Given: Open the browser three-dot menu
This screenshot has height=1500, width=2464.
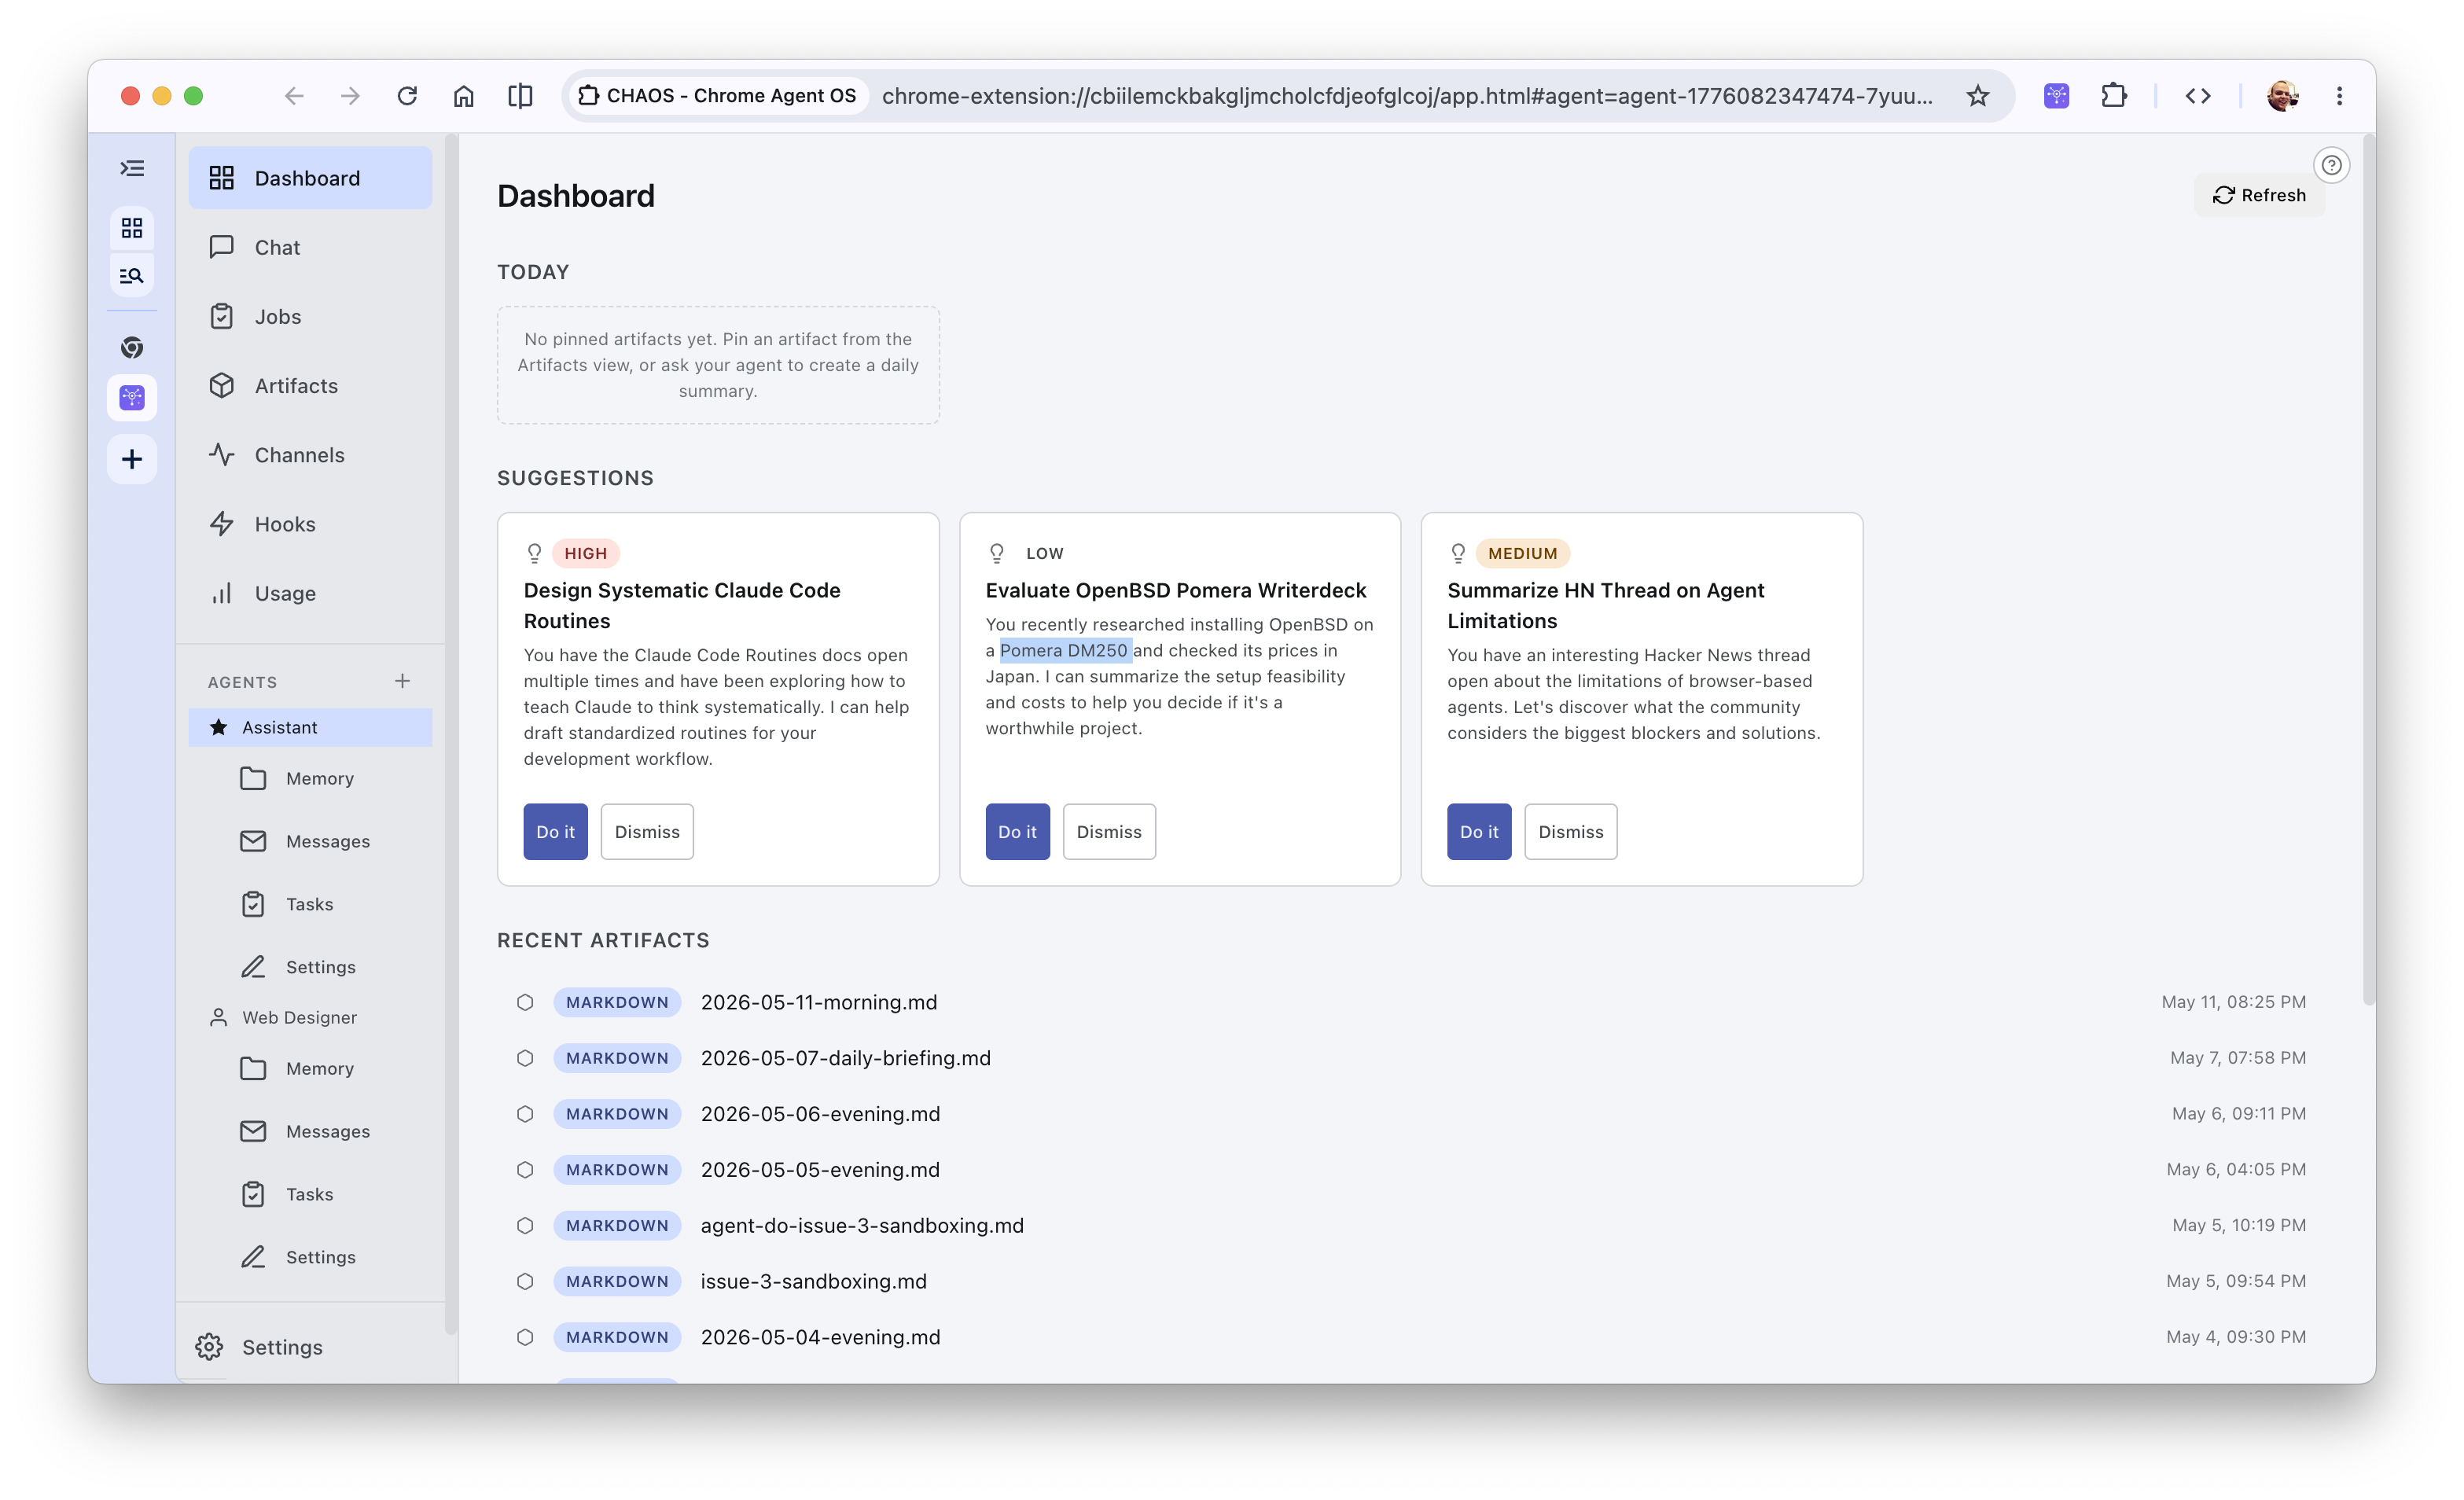Looking at the screenshot, I should (x=2339, y=96).
